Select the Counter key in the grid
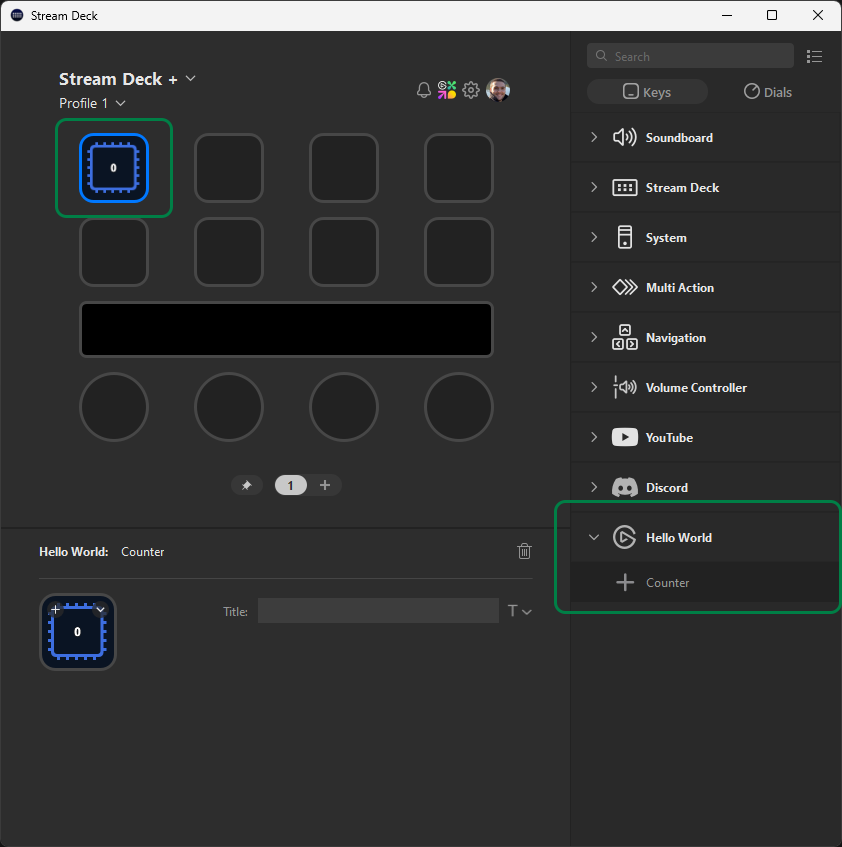Screen dimensions: 842x847 [113, 167]
